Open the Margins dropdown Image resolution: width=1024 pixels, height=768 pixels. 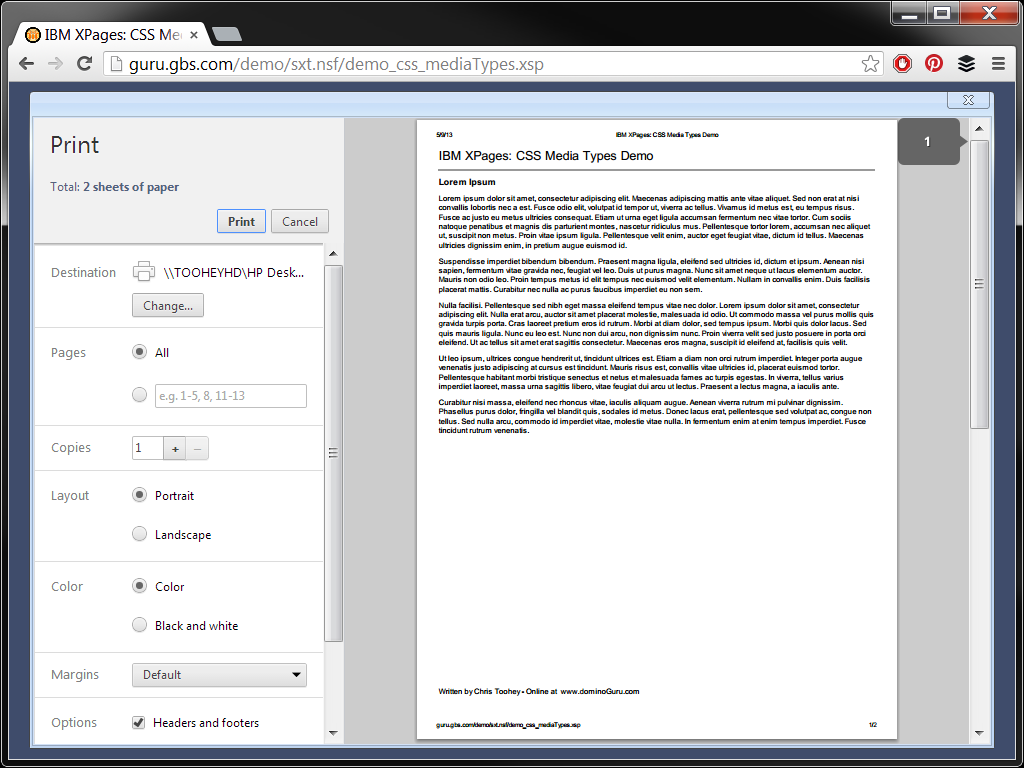coord(219,675)
